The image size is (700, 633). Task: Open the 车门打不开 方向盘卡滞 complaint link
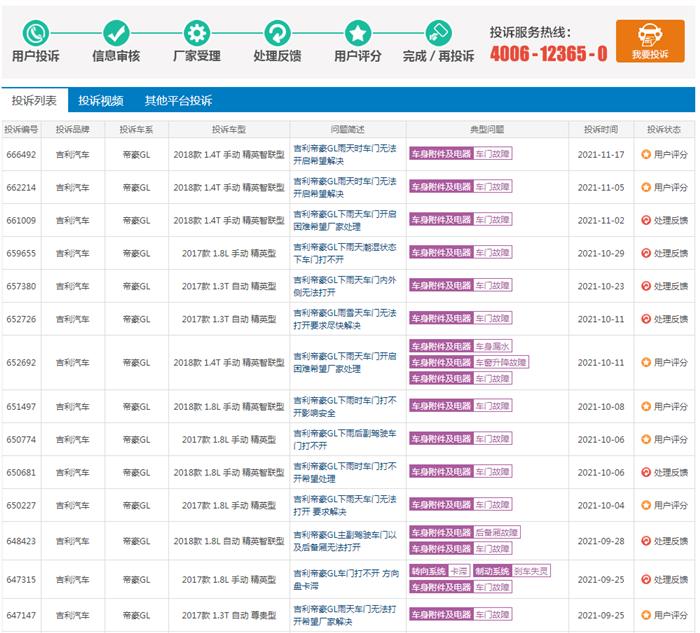346,579
